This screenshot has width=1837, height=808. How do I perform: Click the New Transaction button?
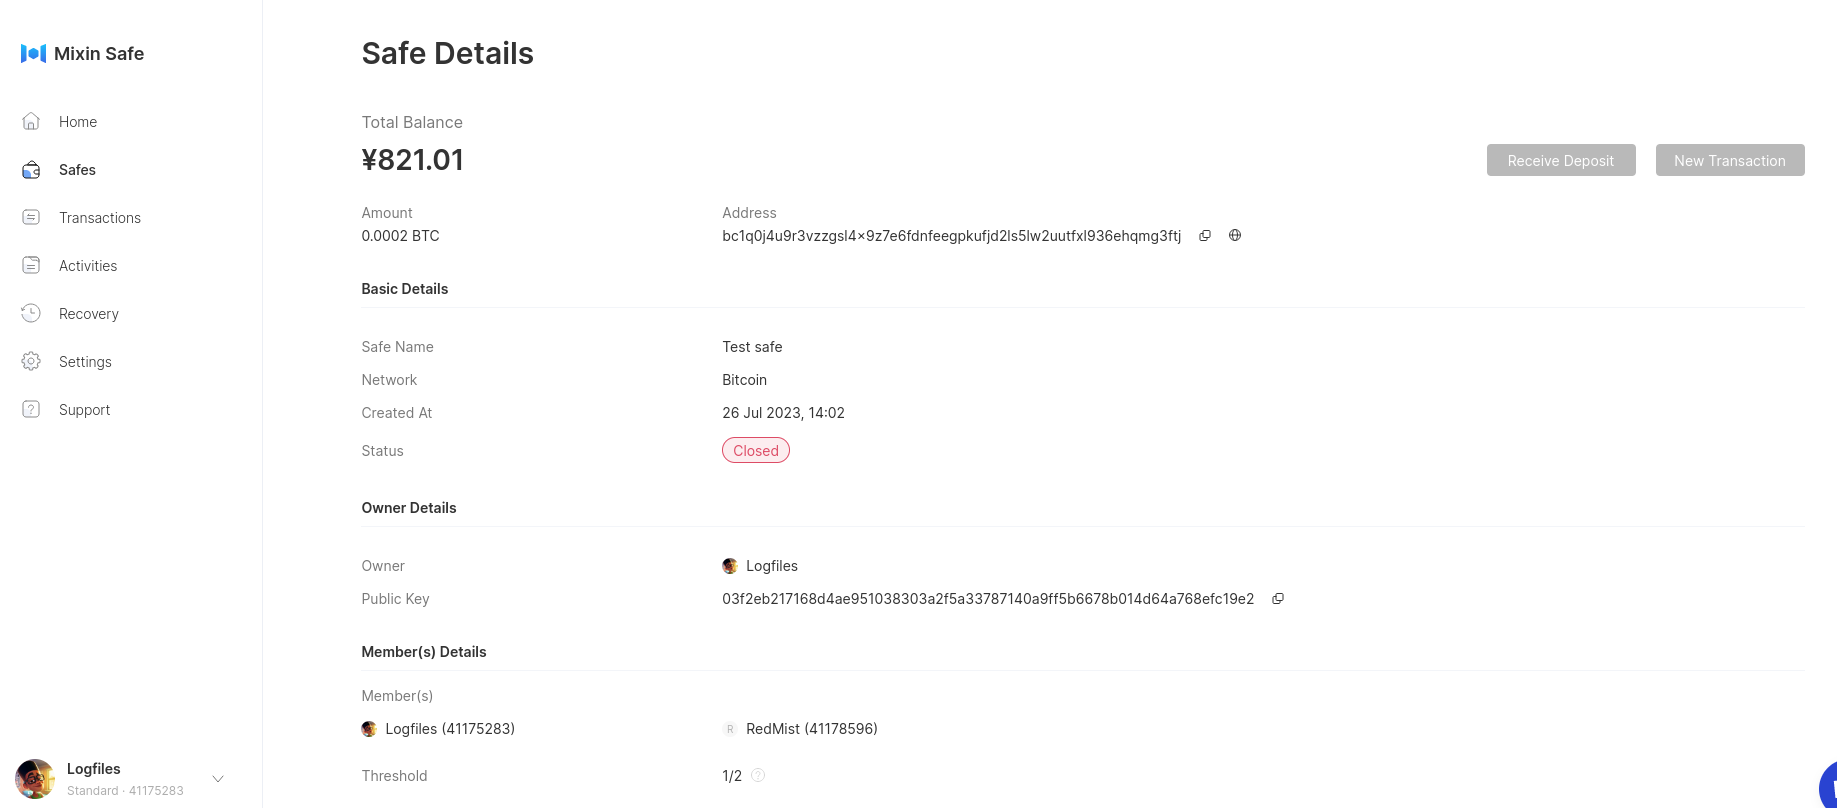coord(1730,160)
